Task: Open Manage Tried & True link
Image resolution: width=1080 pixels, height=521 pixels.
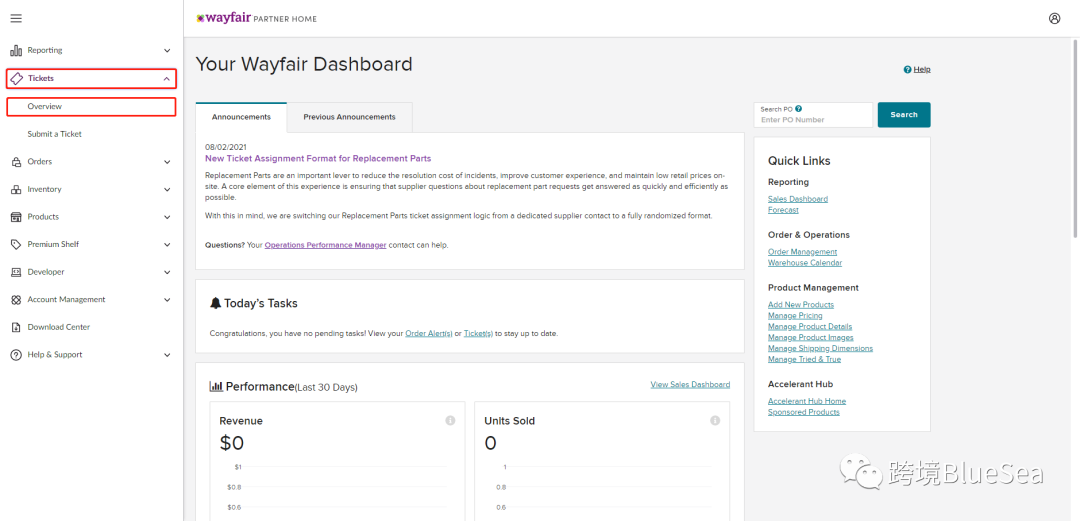Action: point(804,360)
